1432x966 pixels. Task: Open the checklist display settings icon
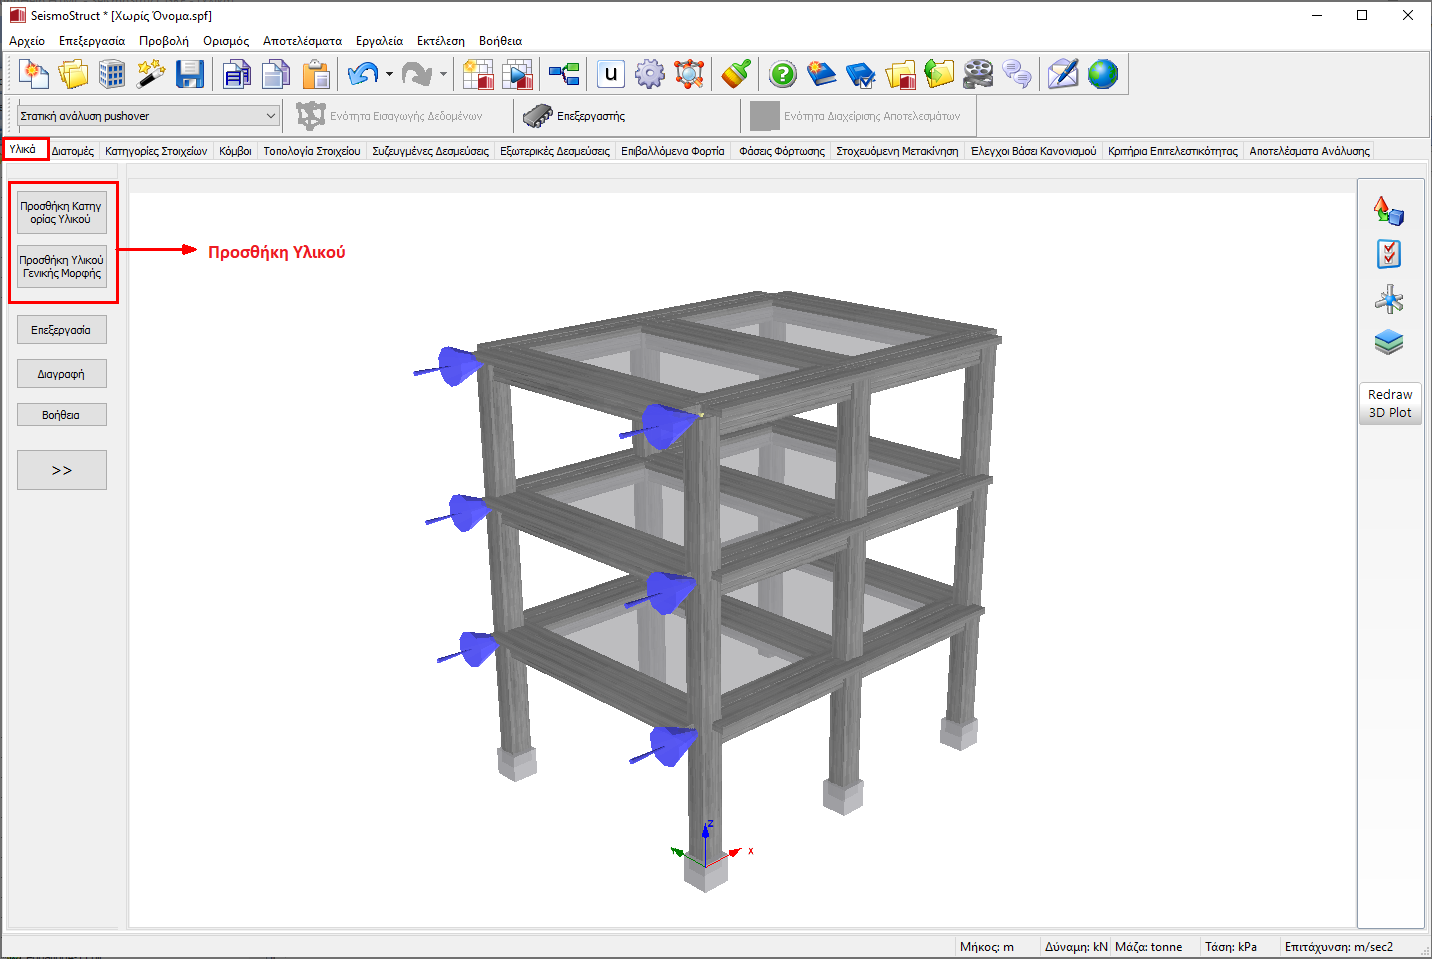click(x=1388, y=254)
